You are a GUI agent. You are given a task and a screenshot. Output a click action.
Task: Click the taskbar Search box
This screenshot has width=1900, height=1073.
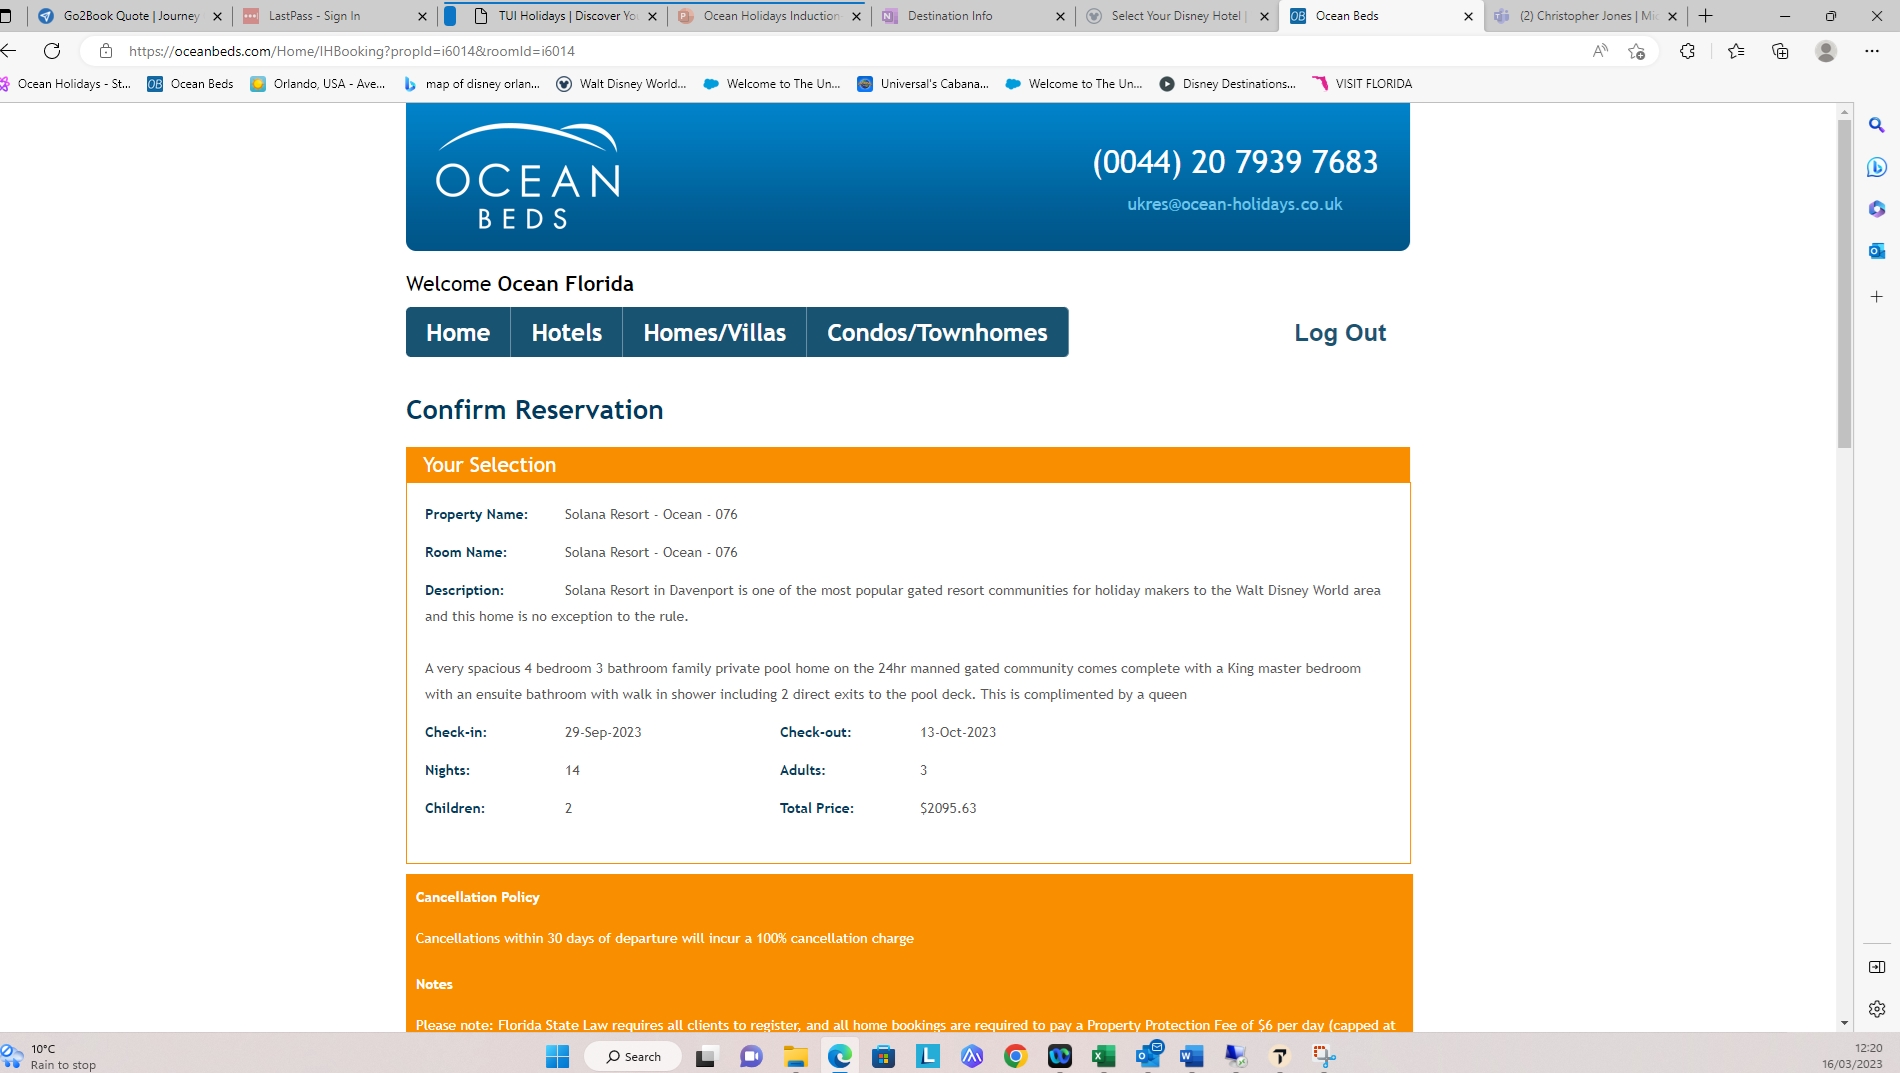633,1056
